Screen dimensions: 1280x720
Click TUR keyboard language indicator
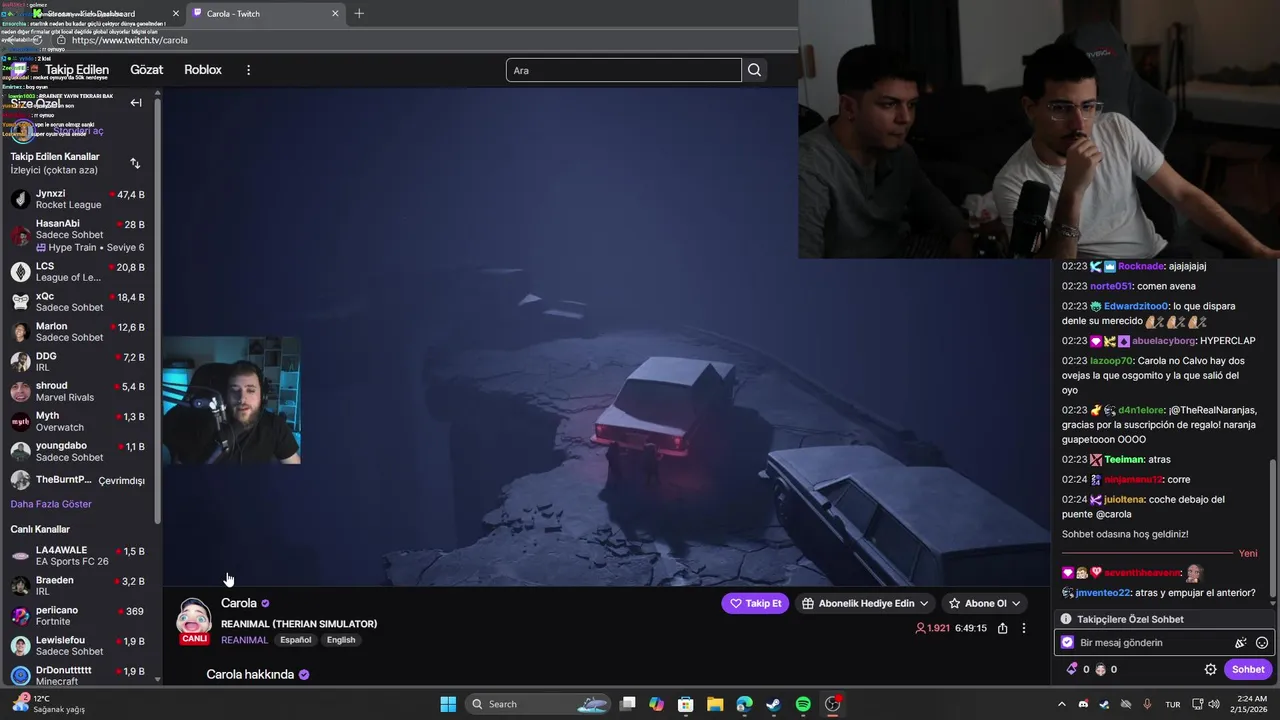1172,704
